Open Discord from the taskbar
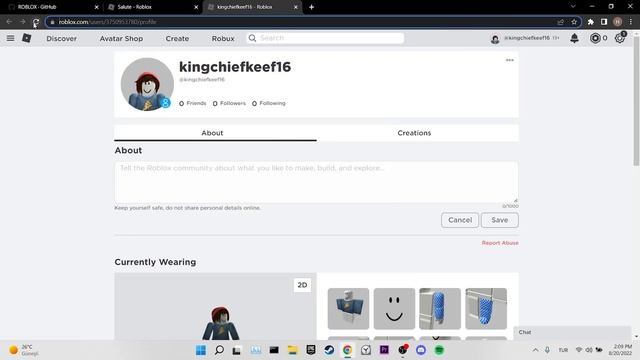 pos(421,350)
